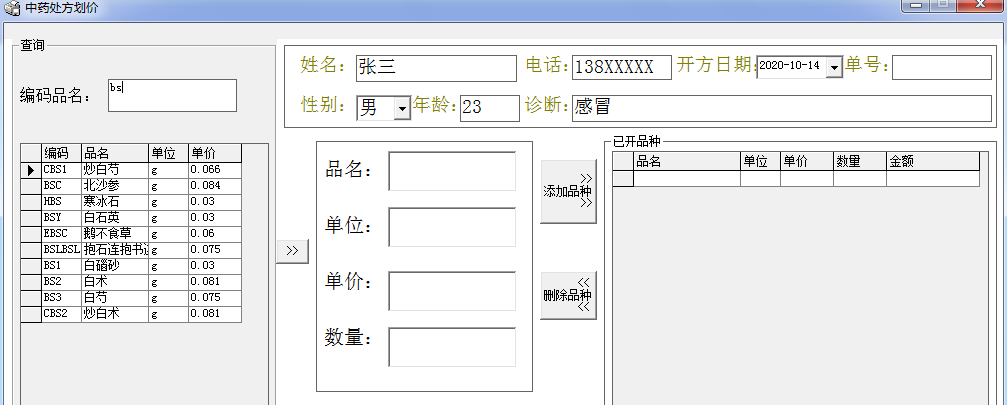The width and height of the screenshot is (1007, 405).
Task: Click the row selector of the CBS1 row
Action: pos(31,170)
